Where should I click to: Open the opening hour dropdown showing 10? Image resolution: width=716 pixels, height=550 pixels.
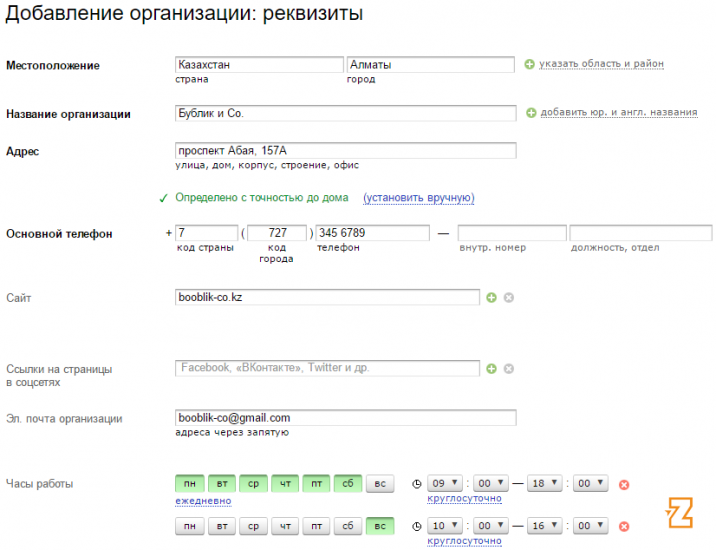(445, 526)
